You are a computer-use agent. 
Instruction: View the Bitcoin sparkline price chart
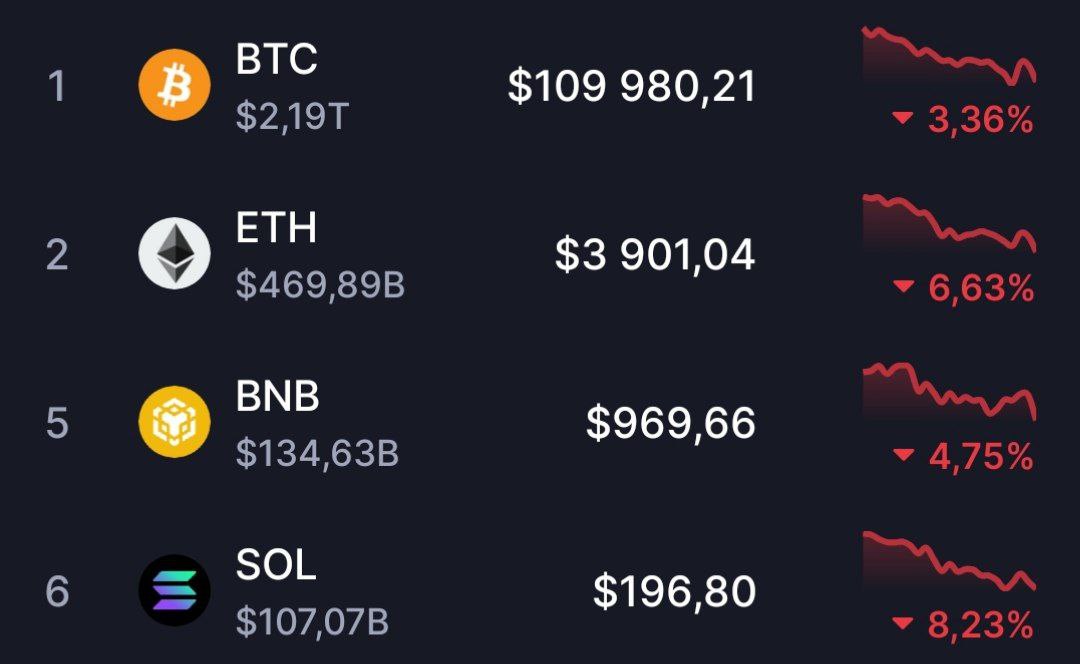[948, 57]
